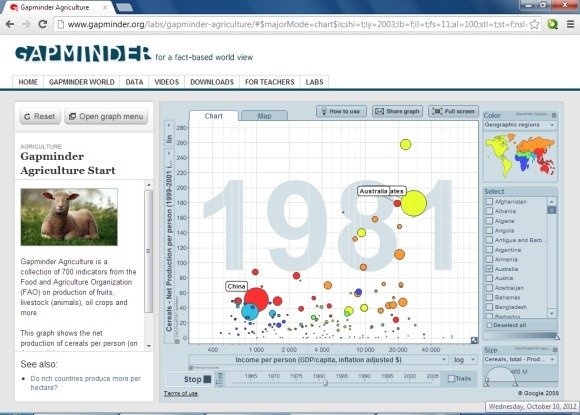580x415 pixels.
Task: Enable the Trails checkbox
Action: pos(451,378)
